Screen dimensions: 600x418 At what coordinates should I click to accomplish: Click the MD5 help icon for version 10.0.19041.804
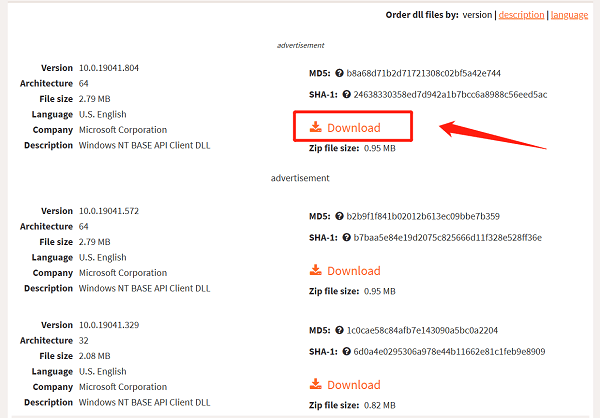click(339, 73)
